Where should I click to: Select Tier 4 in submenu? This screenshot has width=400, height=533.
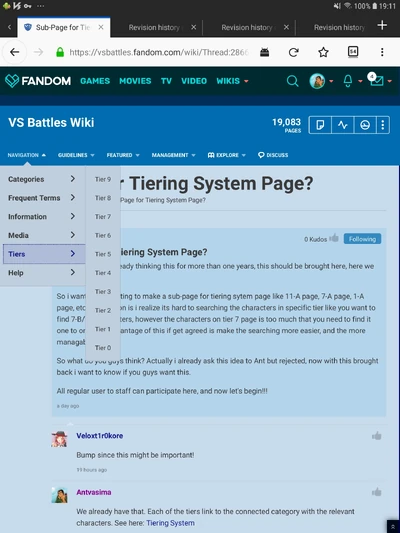tap(103, 273)
